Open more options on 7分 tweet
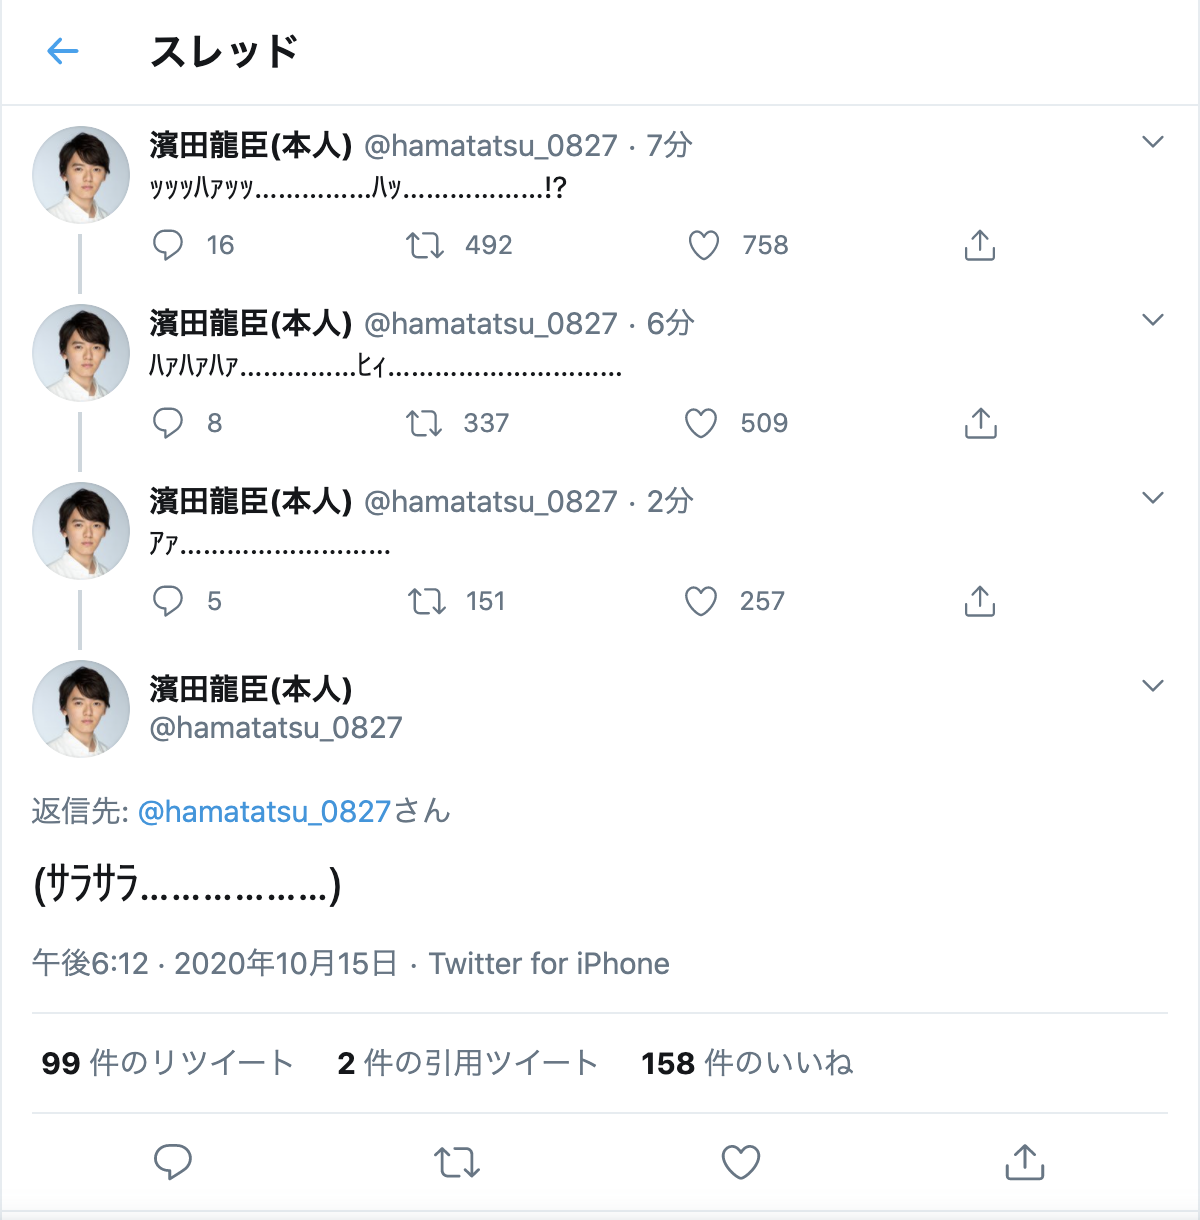The image size is (1200, 1220). (1153, 142)
